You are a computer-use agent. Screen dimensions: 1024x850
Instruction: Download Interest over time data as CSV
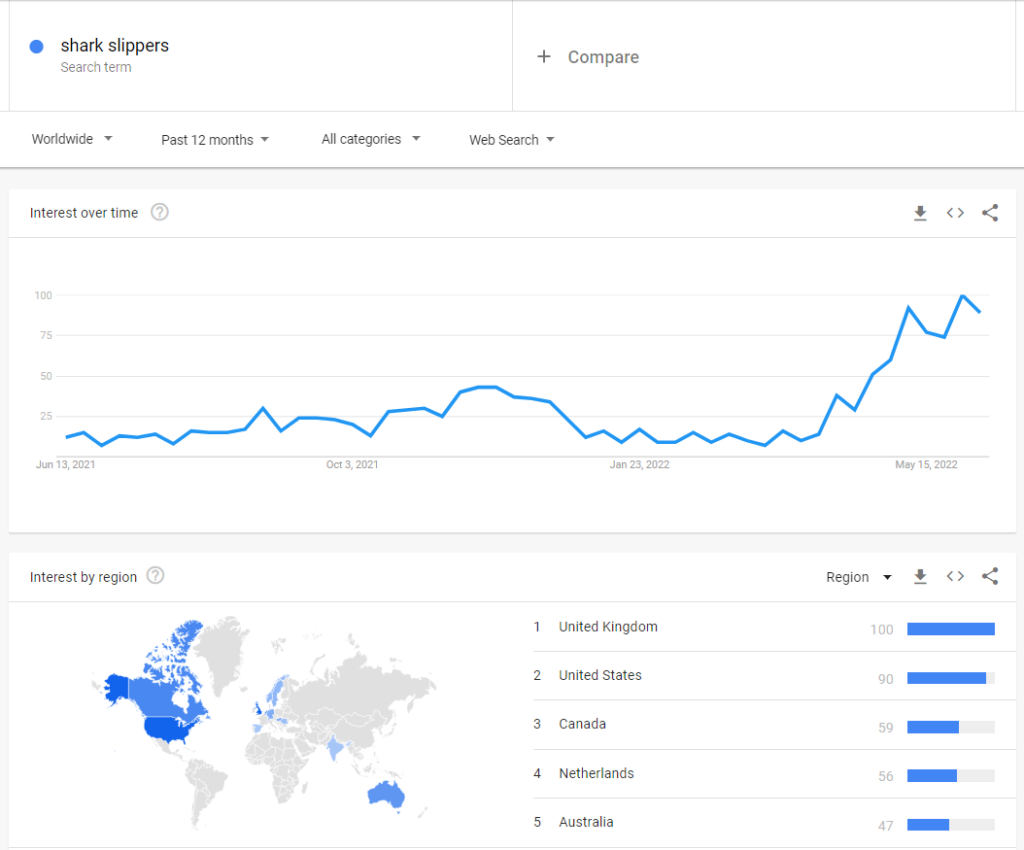tap(920, 213)
